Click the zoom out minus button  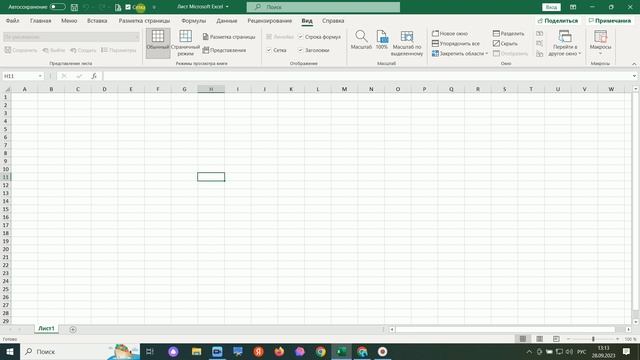(x=569, y=339)
